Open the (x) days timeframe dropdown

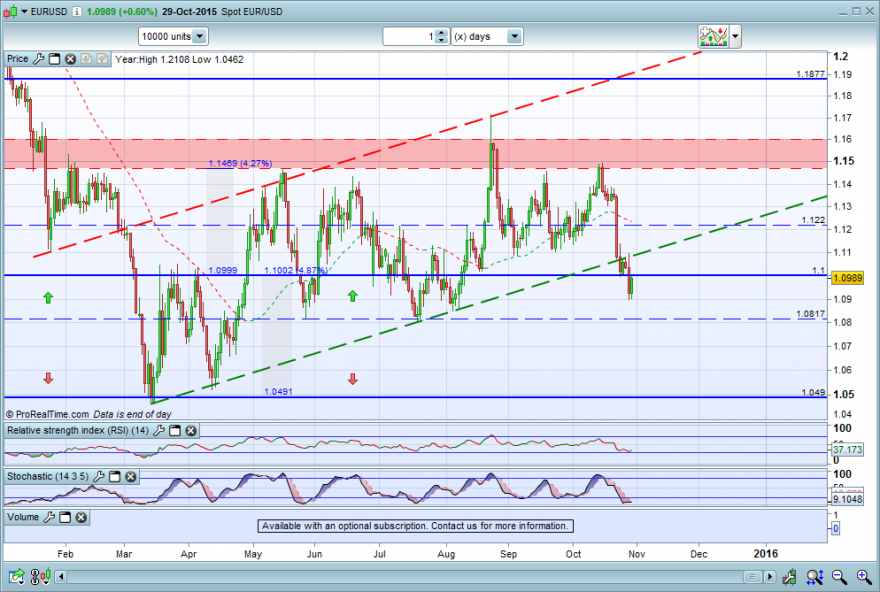coord(514,36)
